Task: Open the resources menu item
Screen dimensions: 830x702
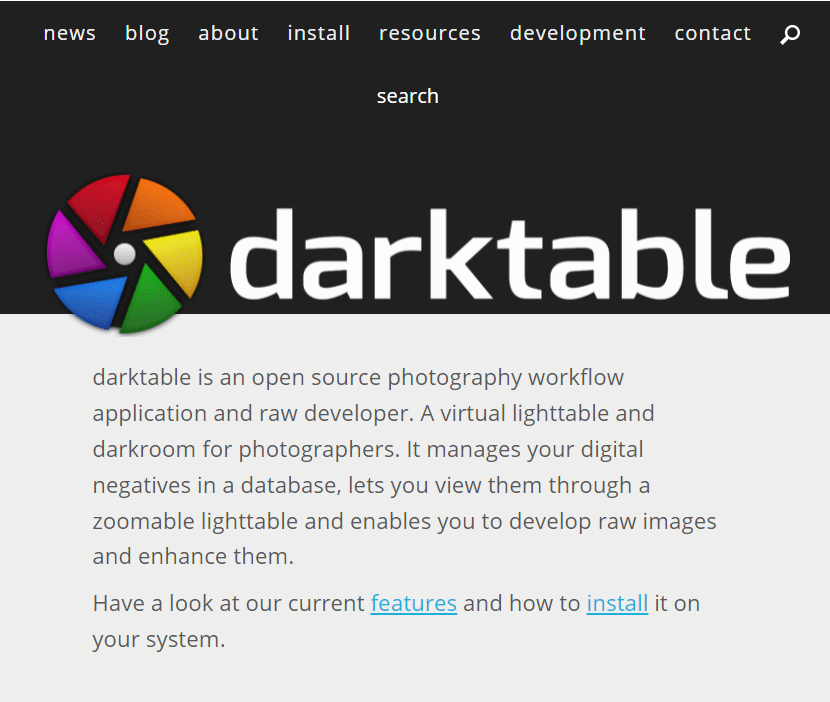Action: [430, 33]
